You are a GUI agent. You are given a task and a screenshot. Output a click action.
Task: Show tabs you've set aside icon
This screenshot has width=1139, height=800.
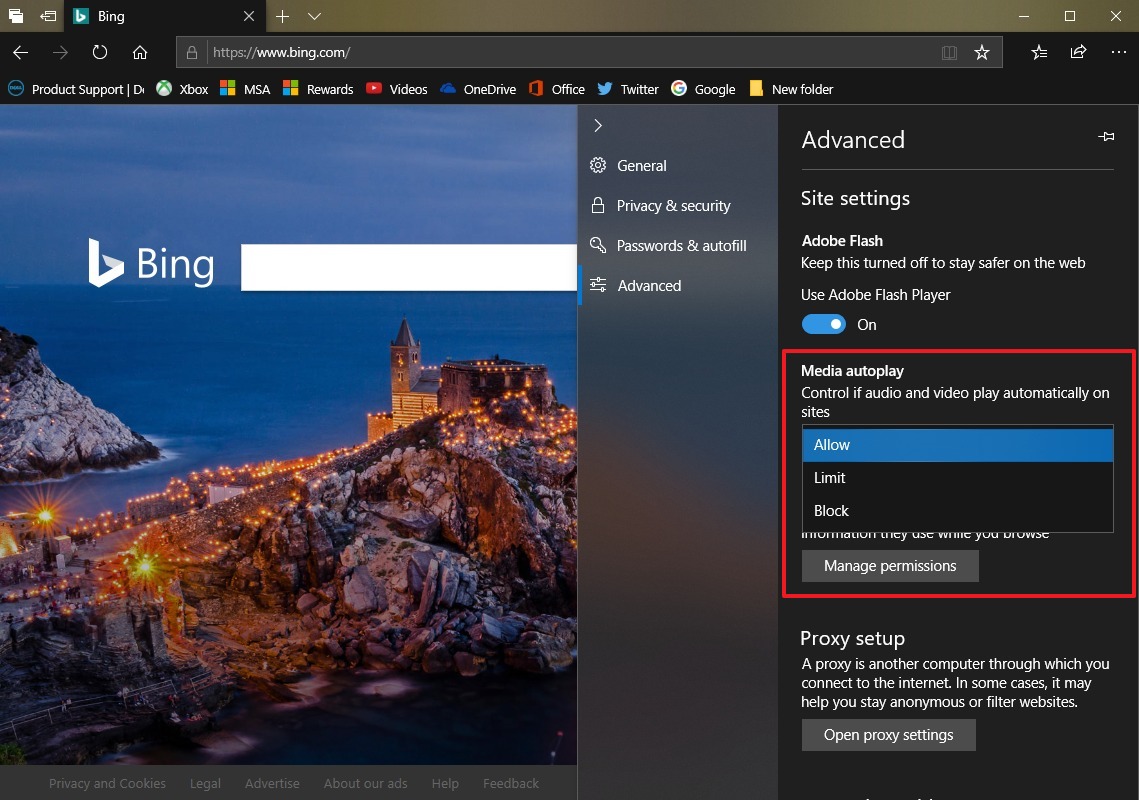[x=15, y=16]
